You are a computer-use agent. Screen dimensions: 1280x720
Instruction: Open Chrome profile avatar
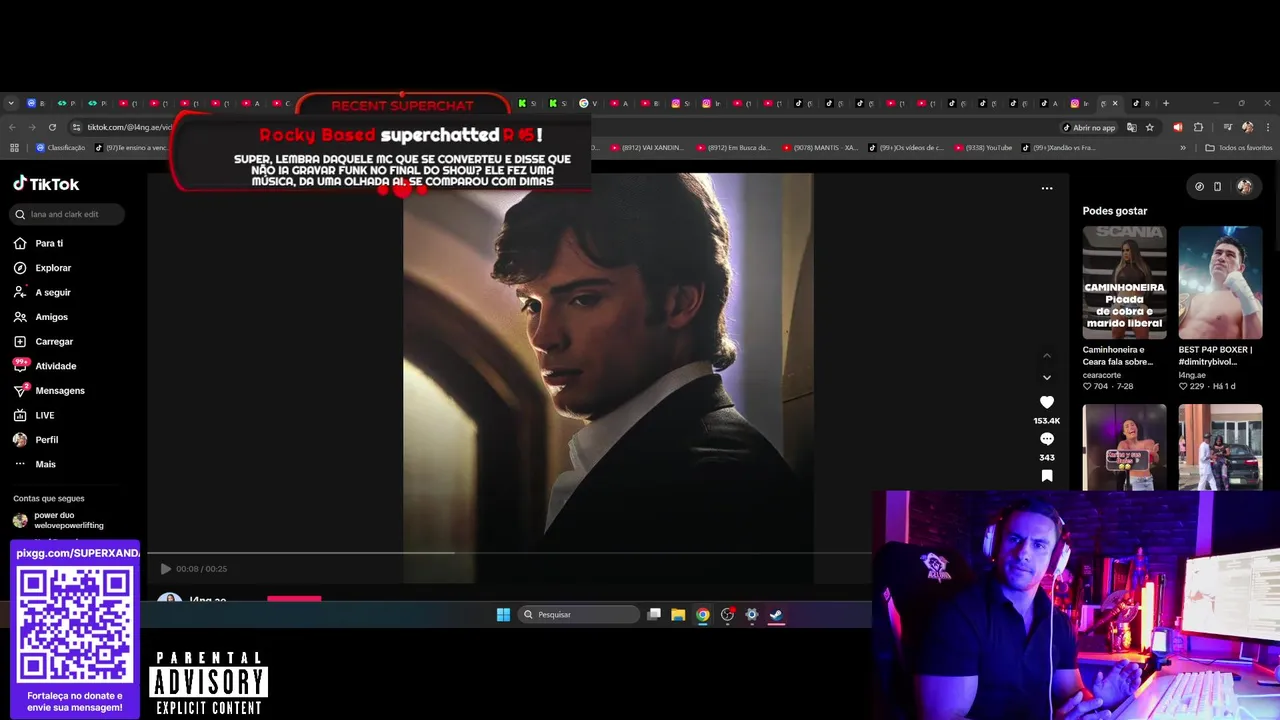click(1247, 127)
